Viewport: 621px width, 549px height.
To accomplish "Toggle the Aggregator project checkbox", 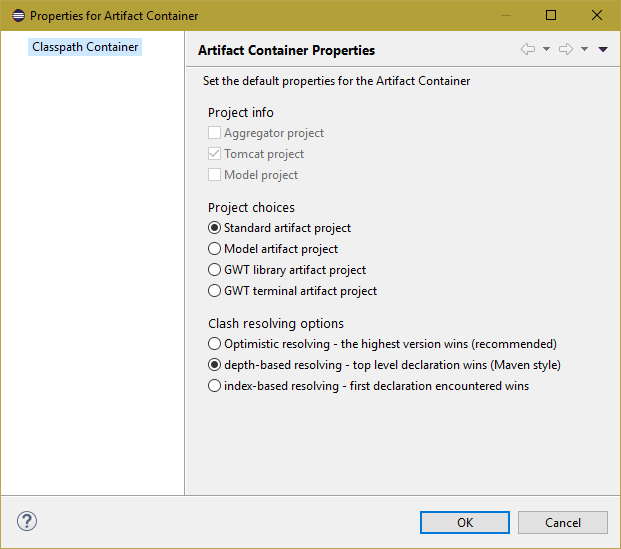I will click(x=214, y=133).
